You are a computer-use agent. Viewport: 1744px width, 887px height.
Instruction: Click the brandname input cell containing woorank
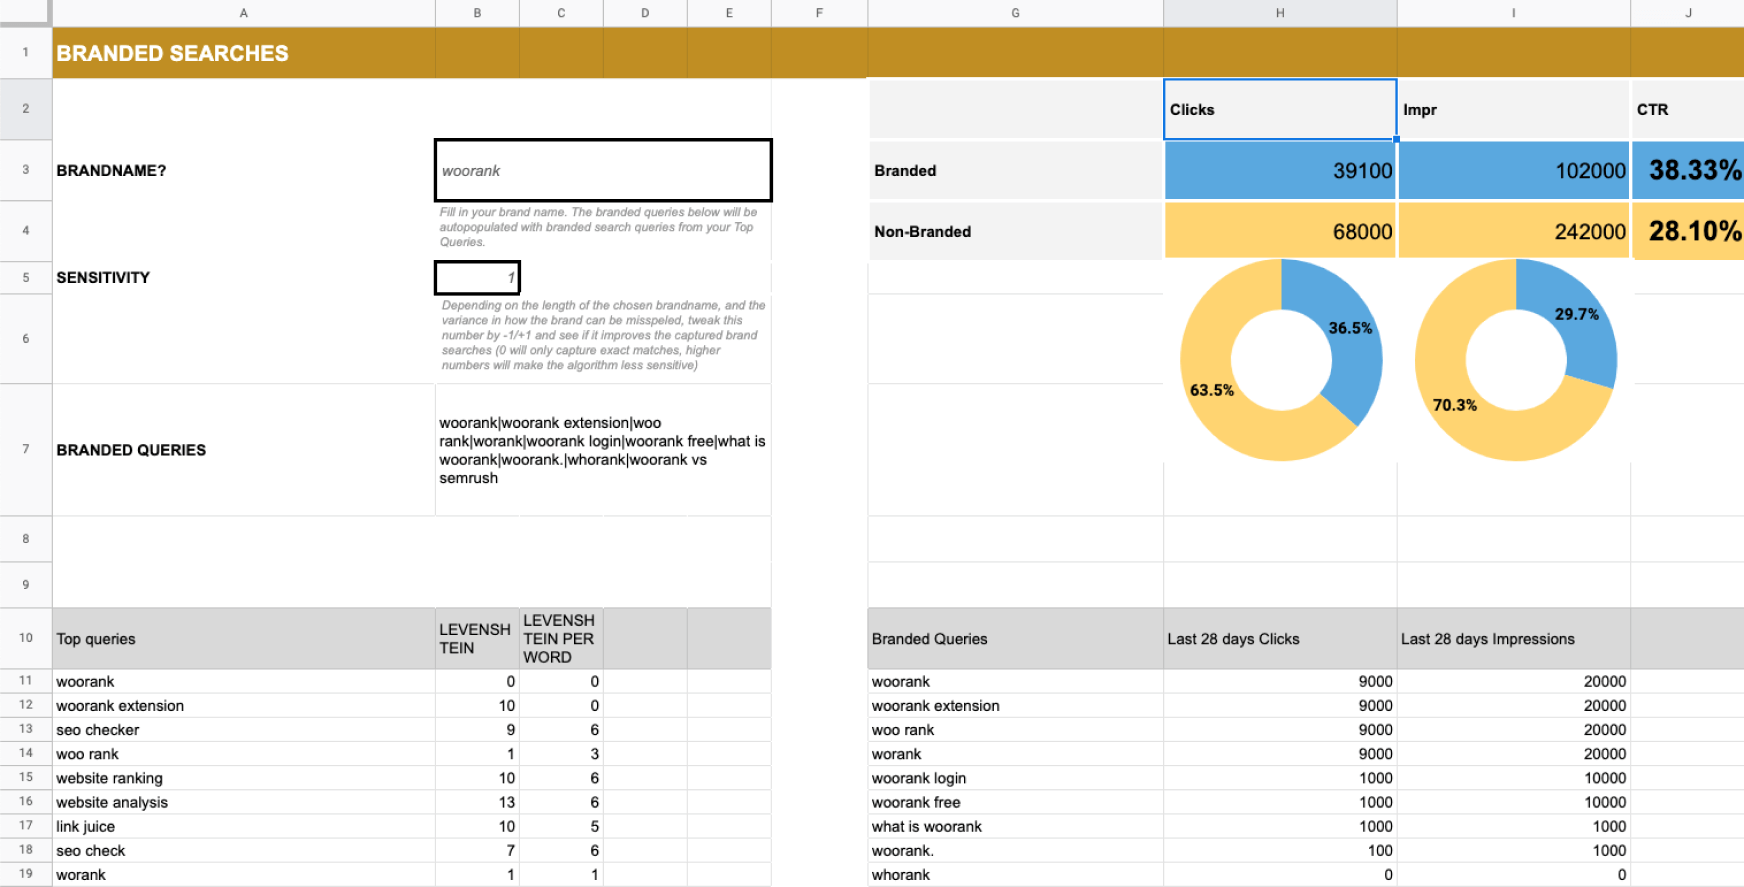coord(602,170)
